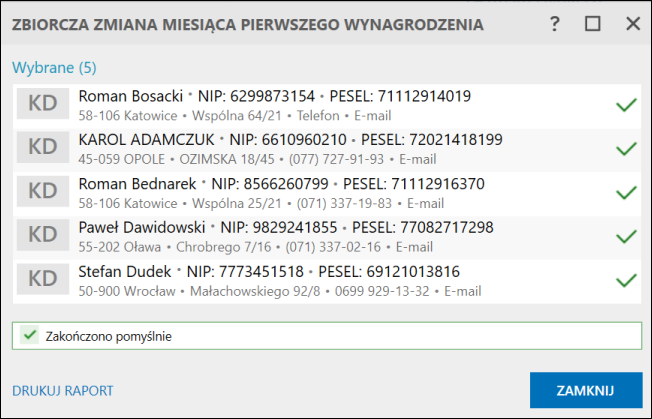Open the DRUKUJ RAPORT link
652x419 pixels.
coord(63,391)
